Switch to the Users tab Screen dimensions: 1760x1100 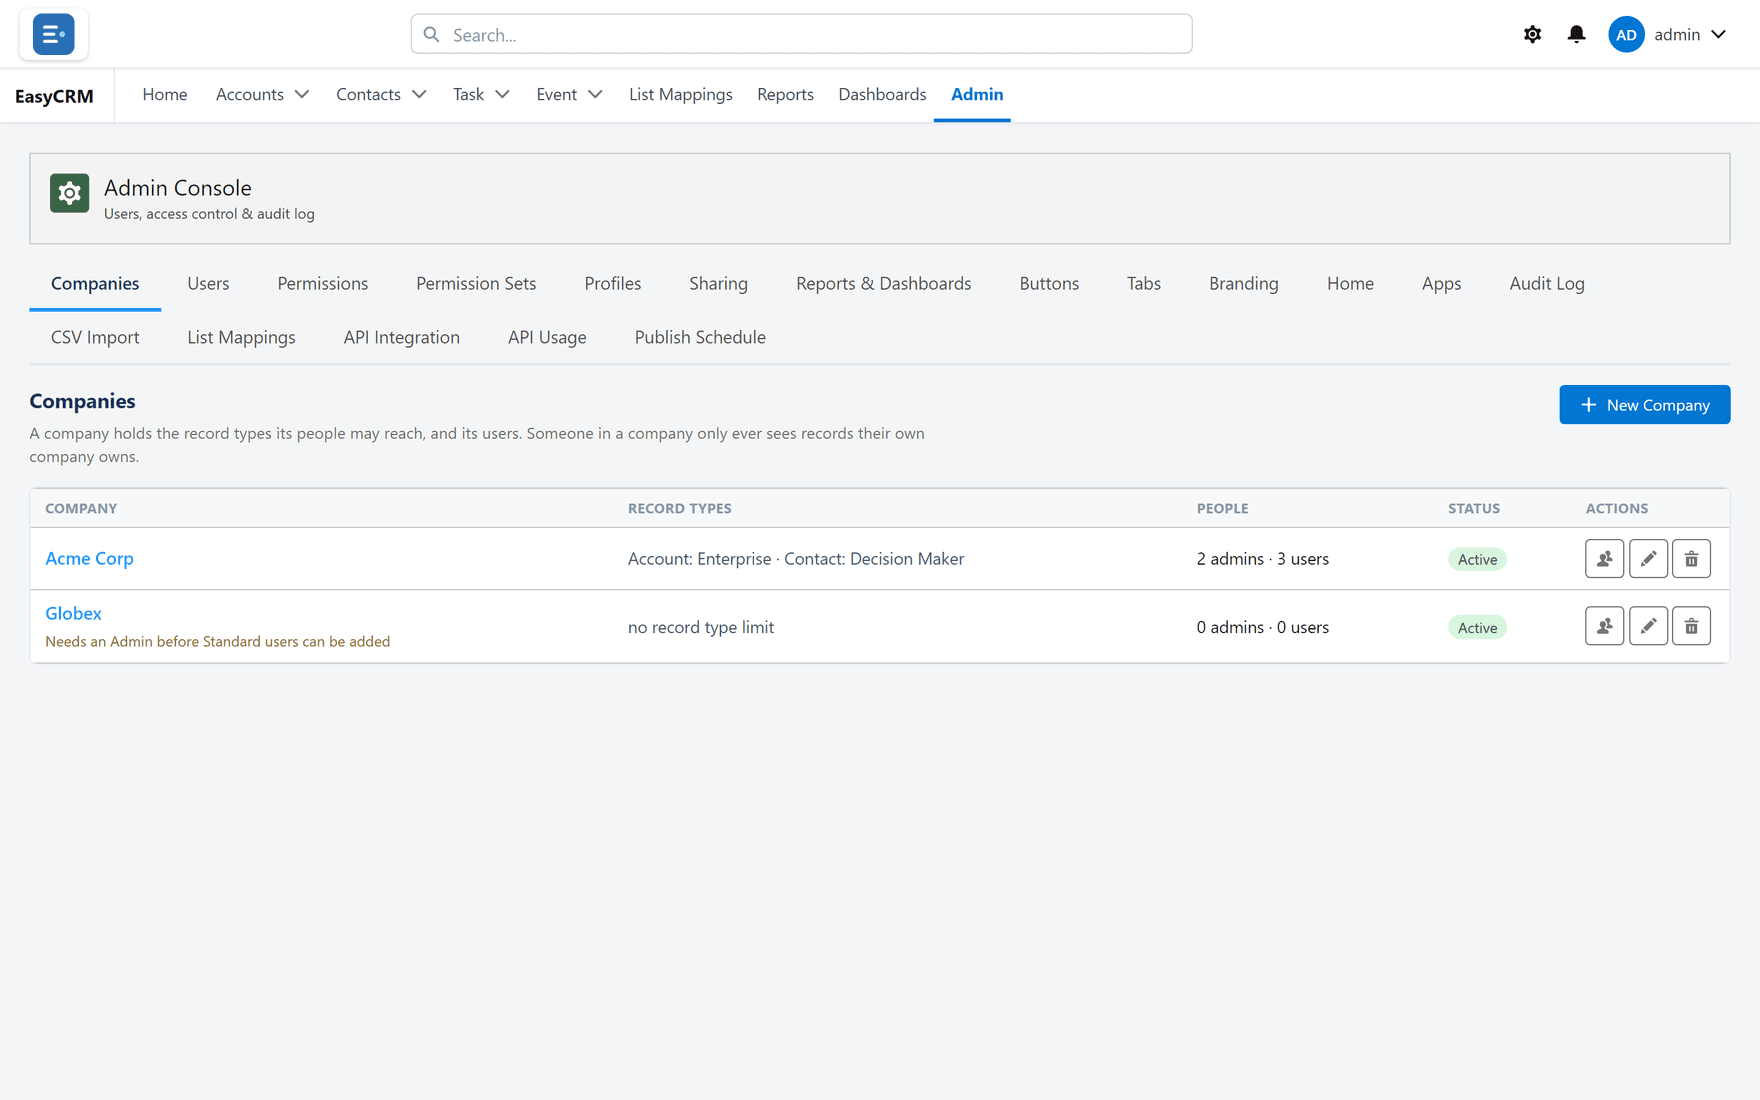point(208,283)
